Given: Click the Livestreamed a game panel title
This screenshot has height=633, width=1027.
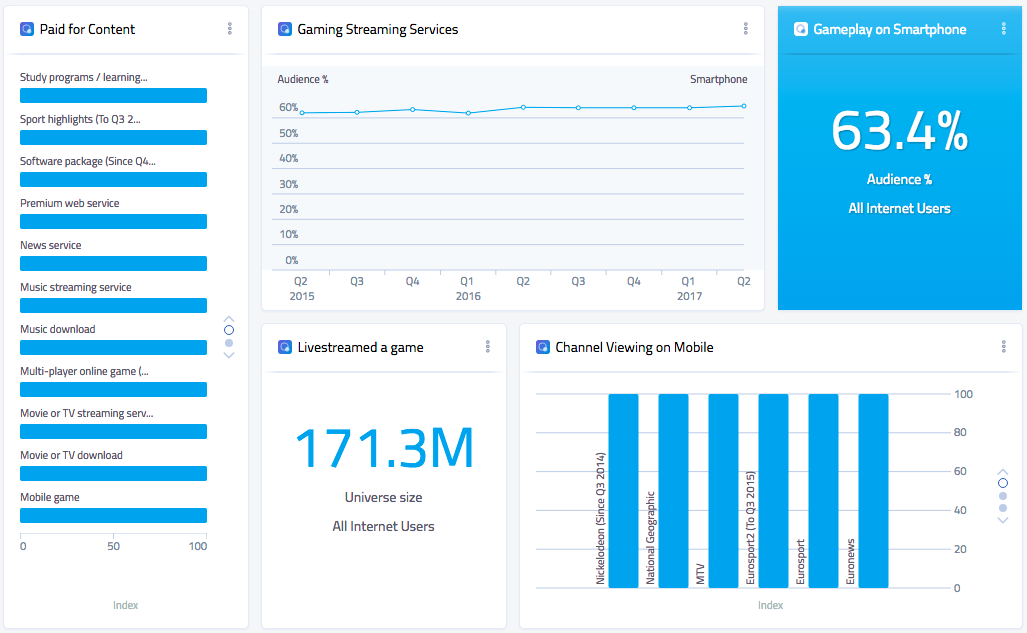Looking at the screenshot, I should click(x=360, y=347).
